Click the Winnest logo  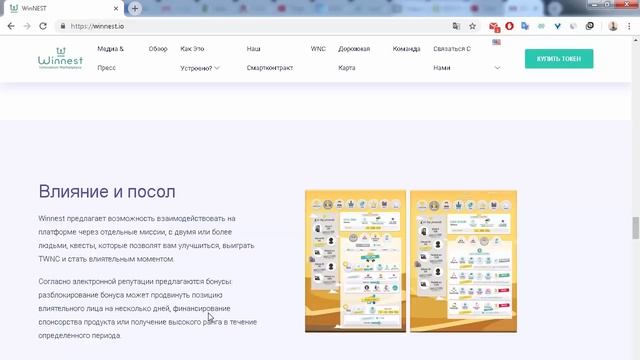tap(60, 58)
